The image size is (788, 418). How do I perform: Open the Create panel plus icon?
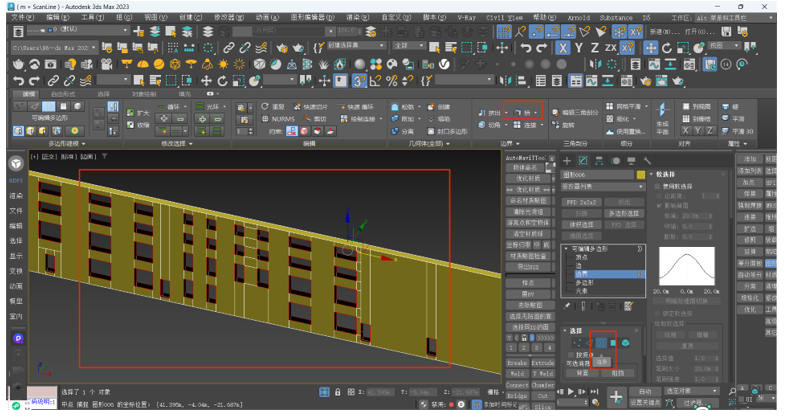(567, 159)
